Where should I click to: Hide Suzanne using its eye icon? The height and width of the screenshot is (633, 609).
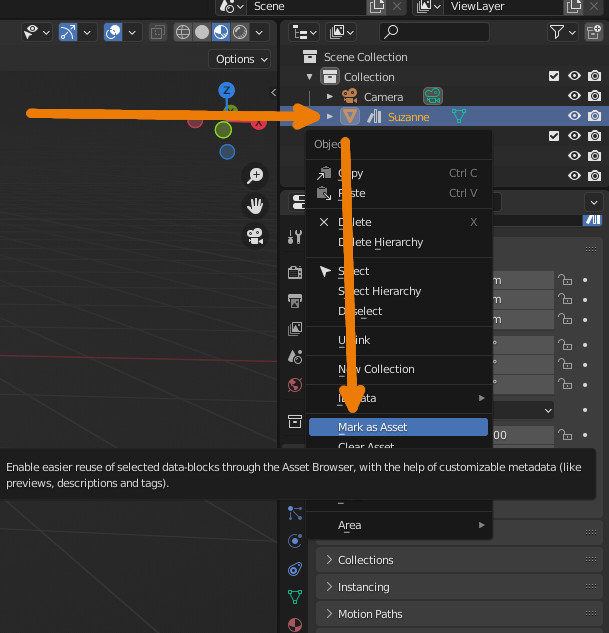(x=575, y=116)
